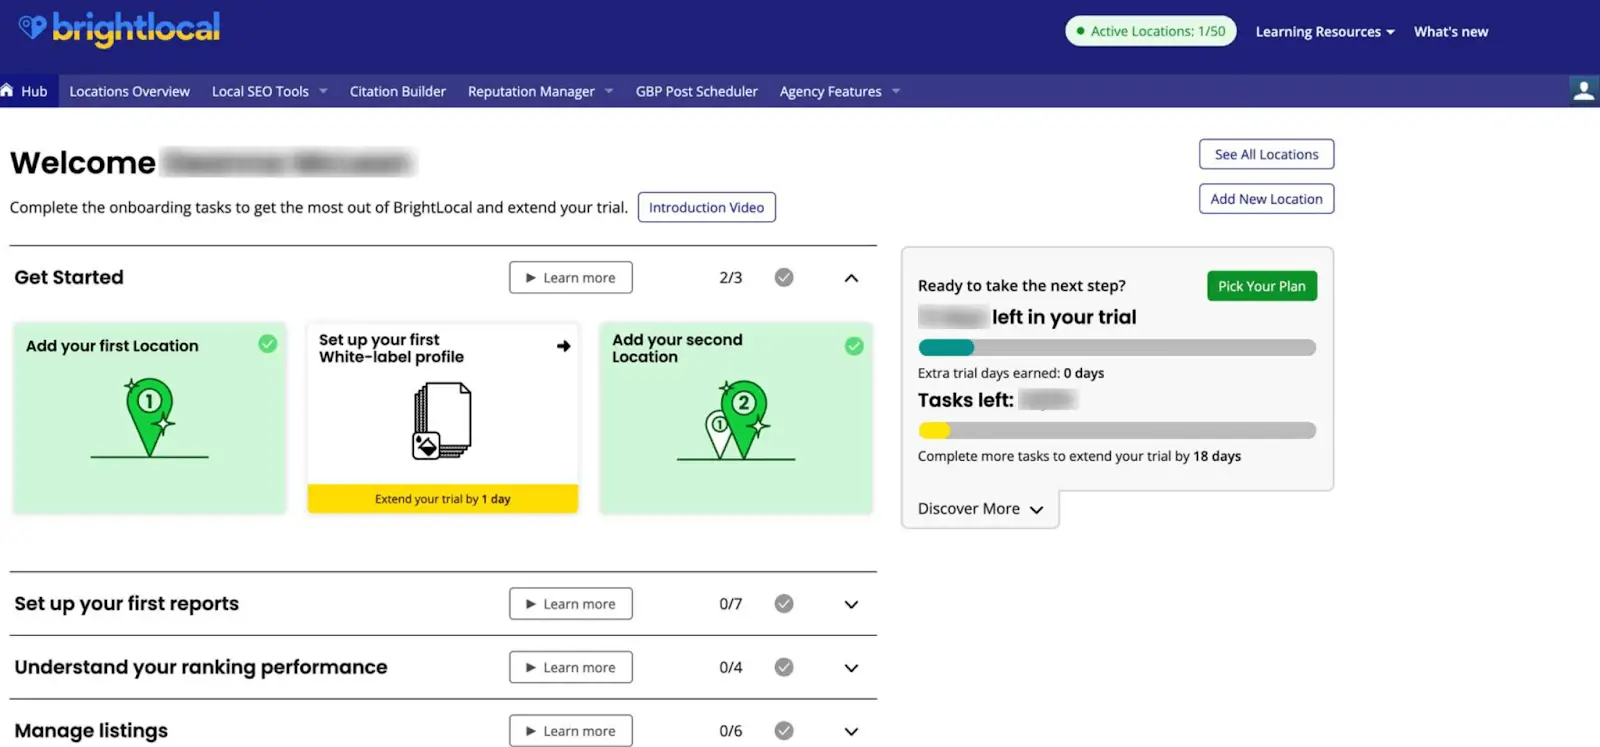Click the Hub home icon
The width and height of the screenshot is (1600, 747).
[x=7, y=90]
